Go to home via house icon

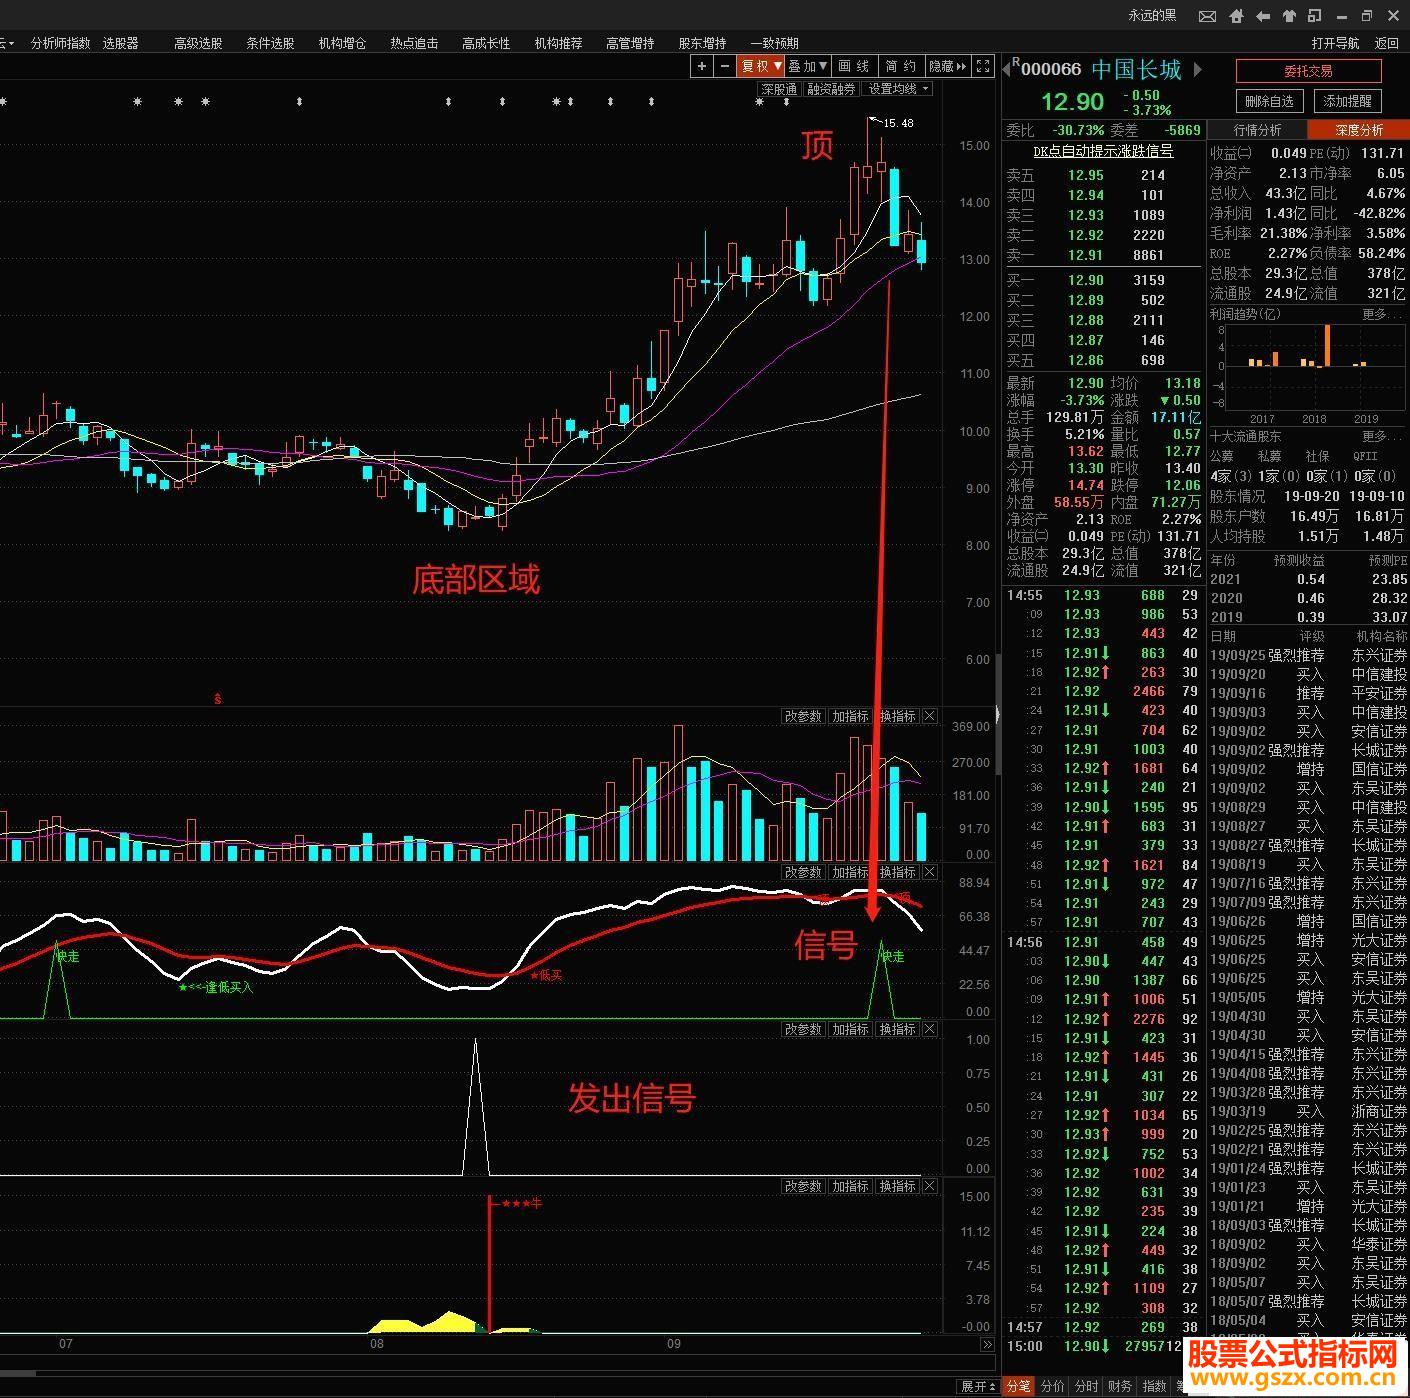coord(1236,16)
